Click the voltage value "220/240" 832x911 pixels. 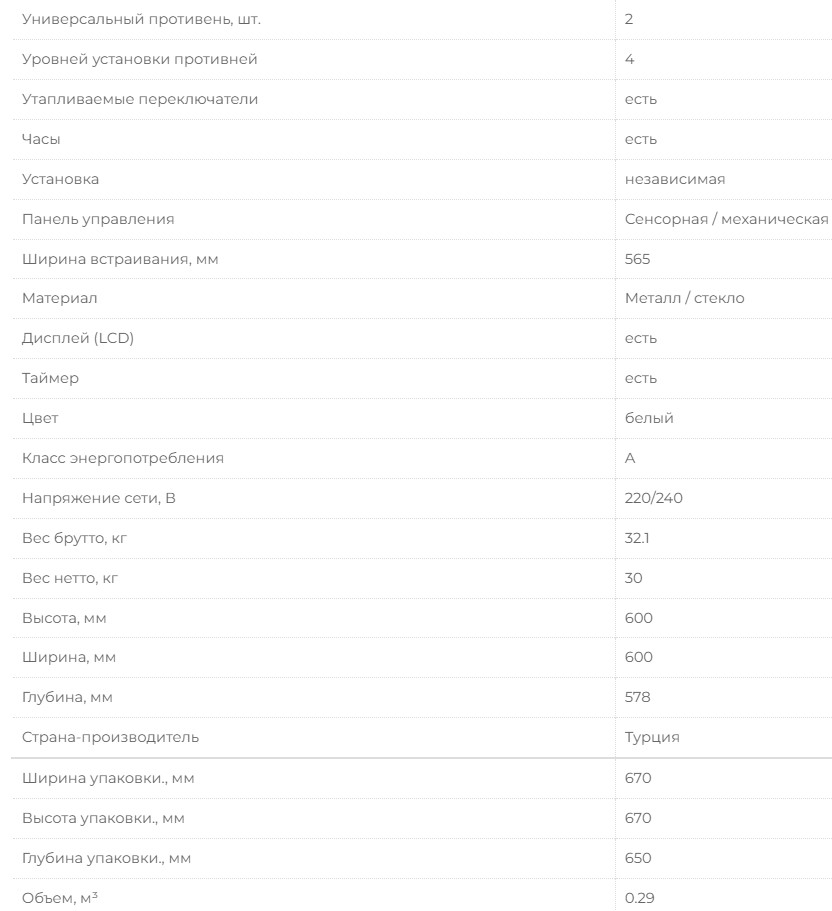click(653, 498)
